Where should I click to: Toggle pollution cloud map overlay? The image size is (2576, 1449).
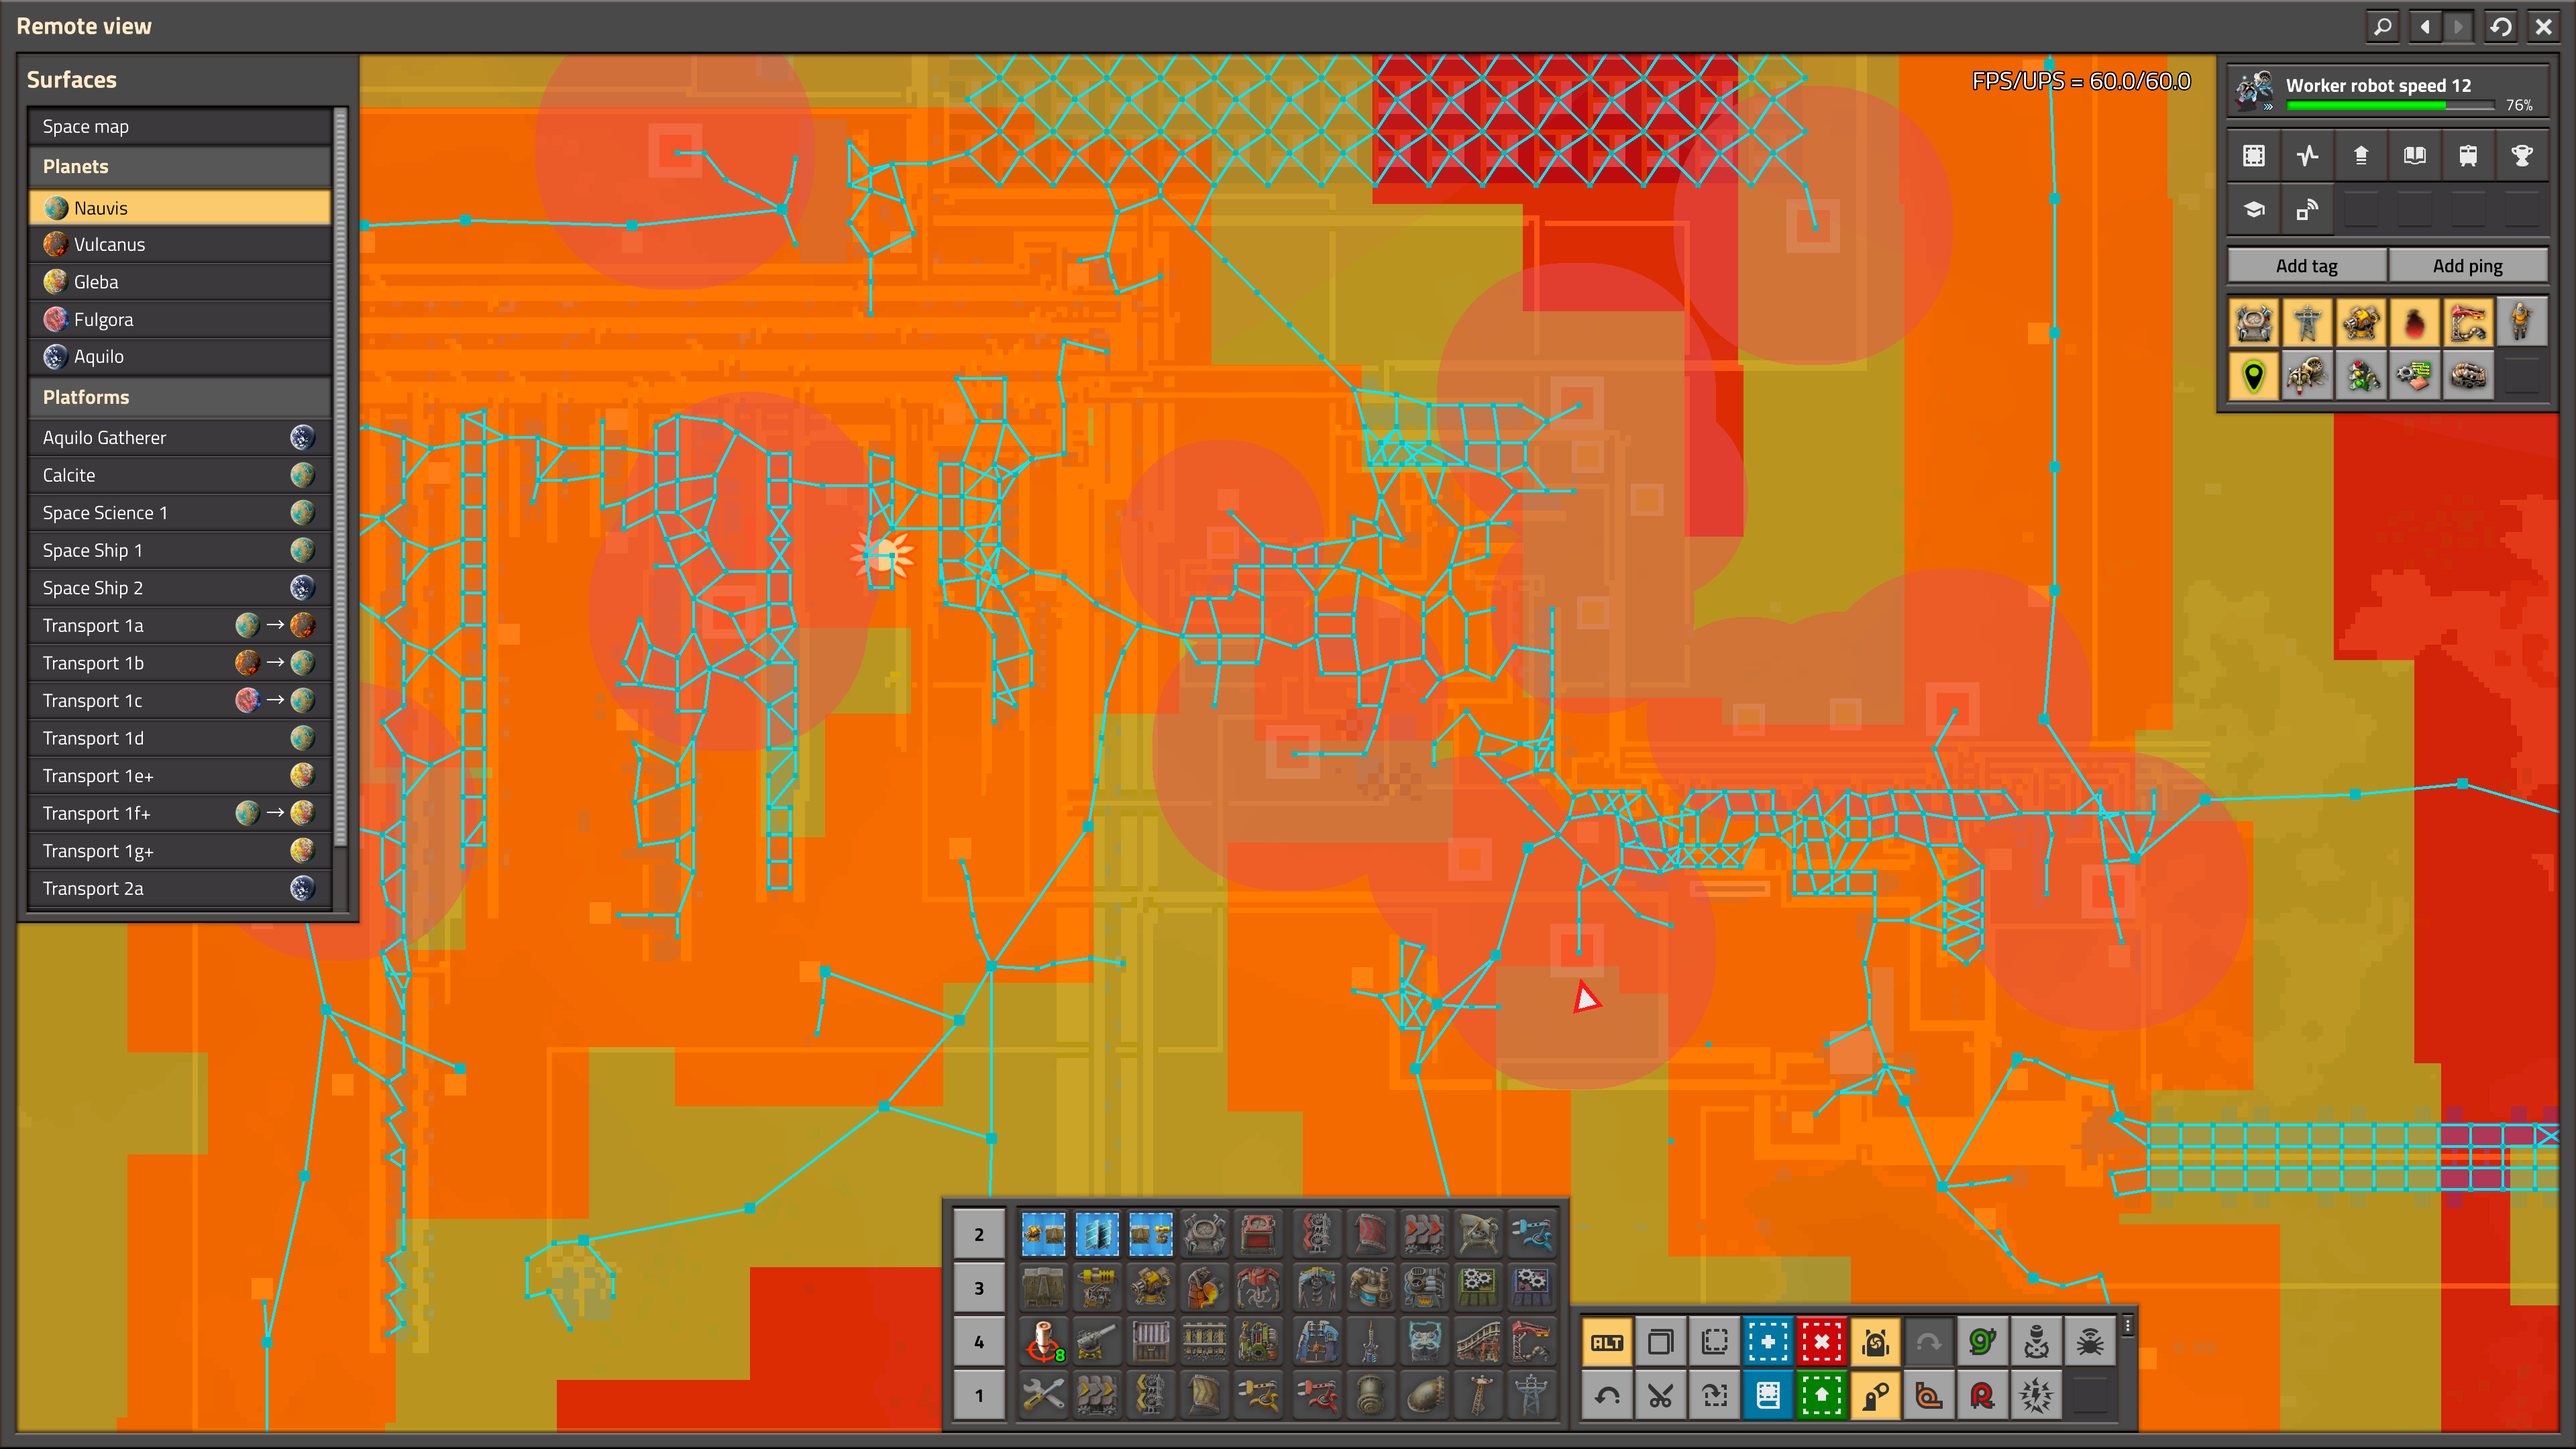tap(2415, 323)
